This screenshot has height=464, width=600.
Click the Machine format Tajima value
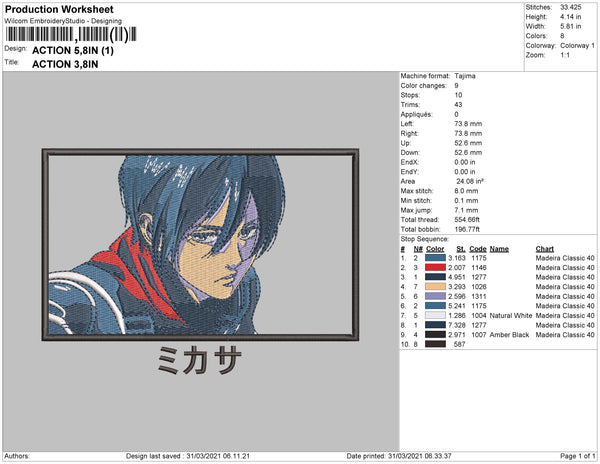click(x=465, y=76)
